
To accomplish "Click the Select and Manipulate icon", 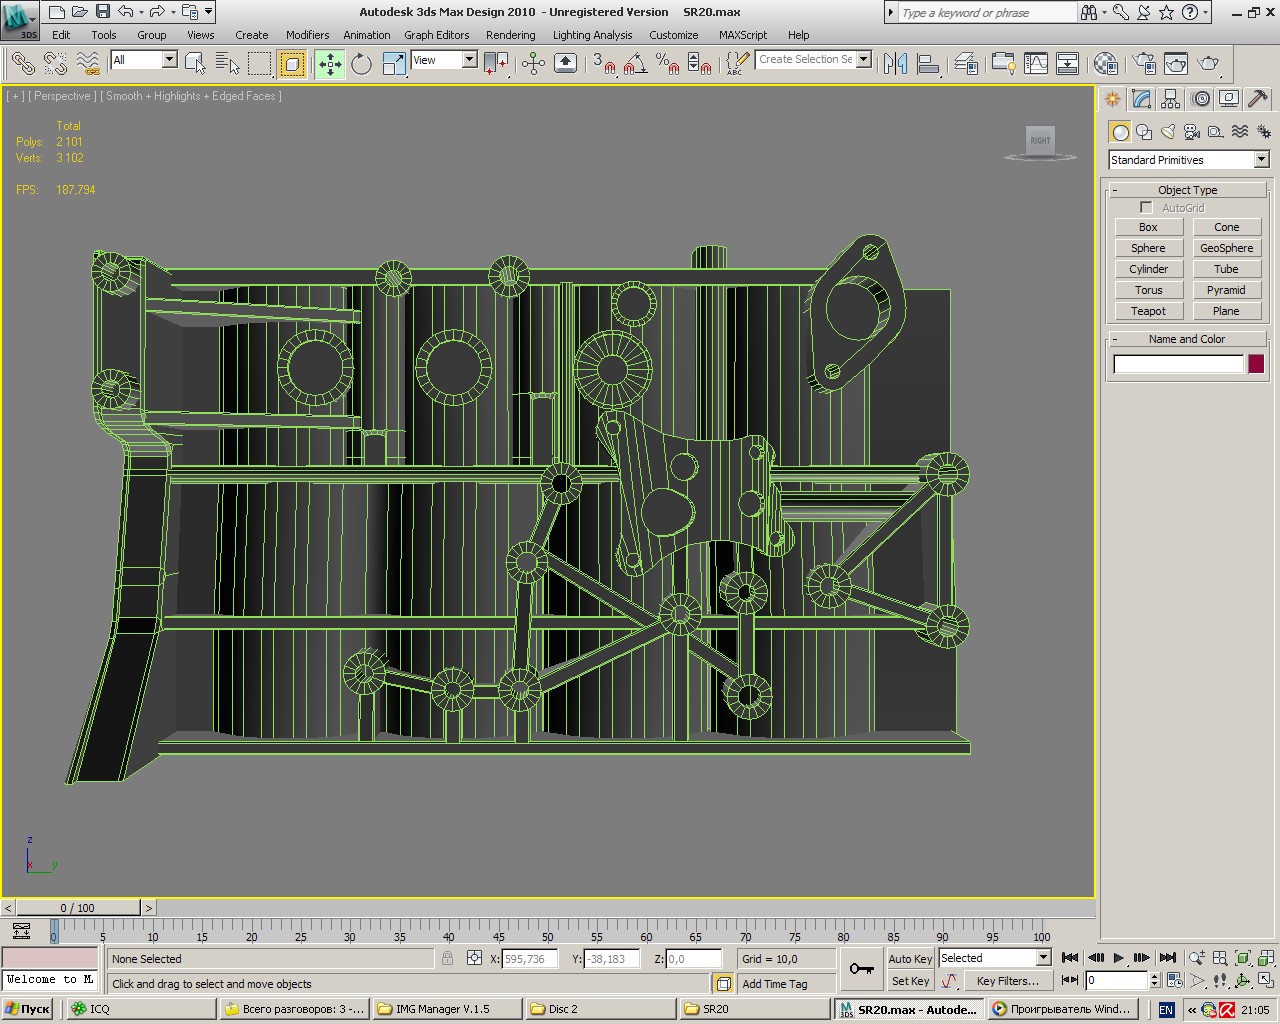I will [x=533, y=64].
